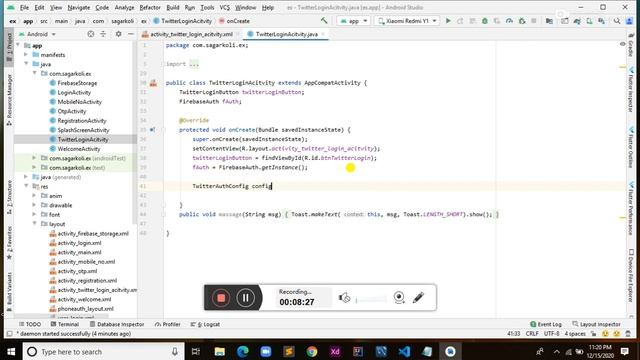Click the Make Project hammer icon
The height and width of the screenshot is (360, 640).
click(324, 20)
